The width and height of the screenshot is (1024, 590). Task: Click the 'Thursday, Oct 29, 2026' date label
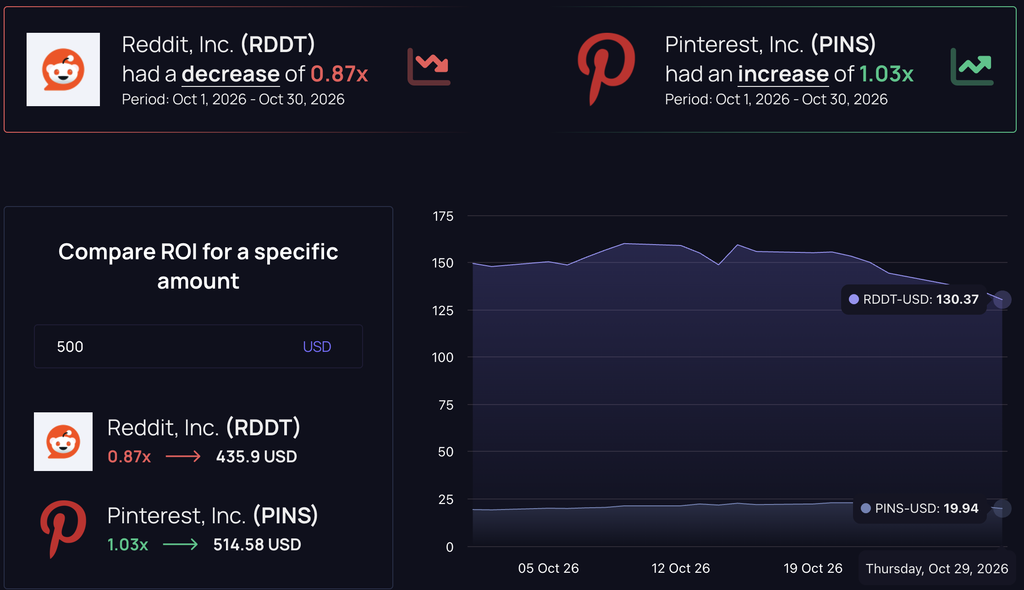[936, 568]
